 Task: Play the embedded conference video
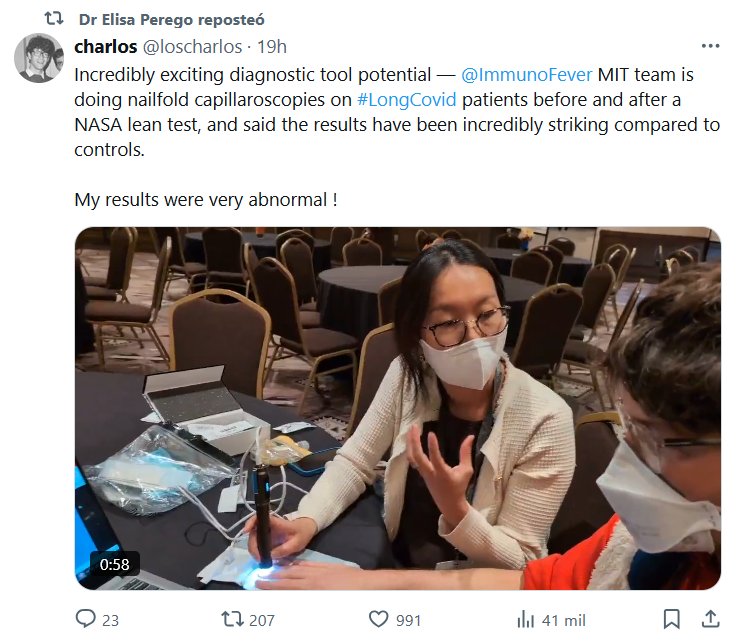point(397,408)
